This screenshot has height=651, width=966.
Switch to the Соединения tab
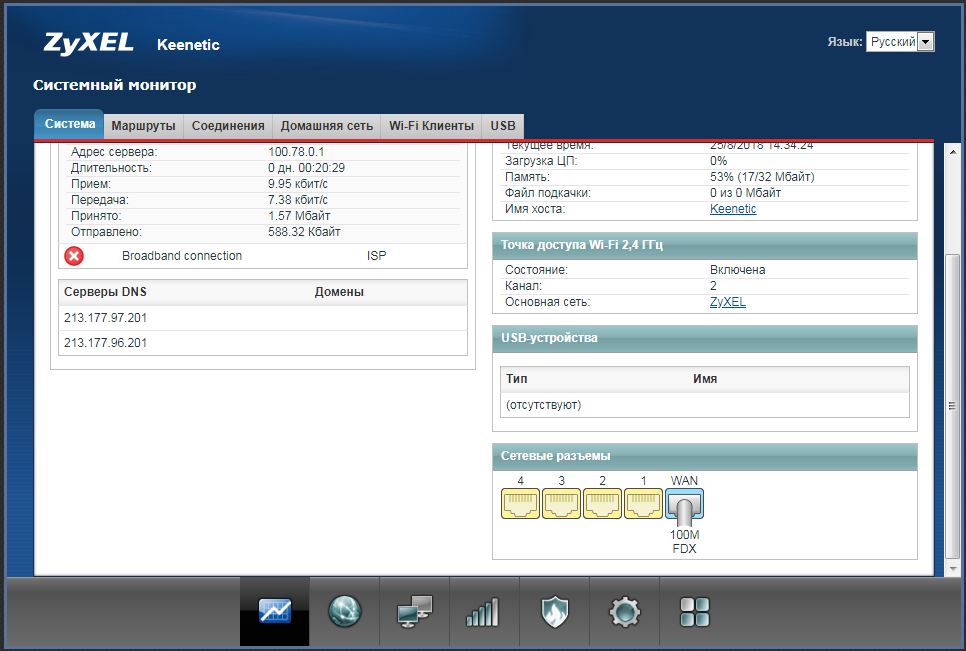coord(228,126)
